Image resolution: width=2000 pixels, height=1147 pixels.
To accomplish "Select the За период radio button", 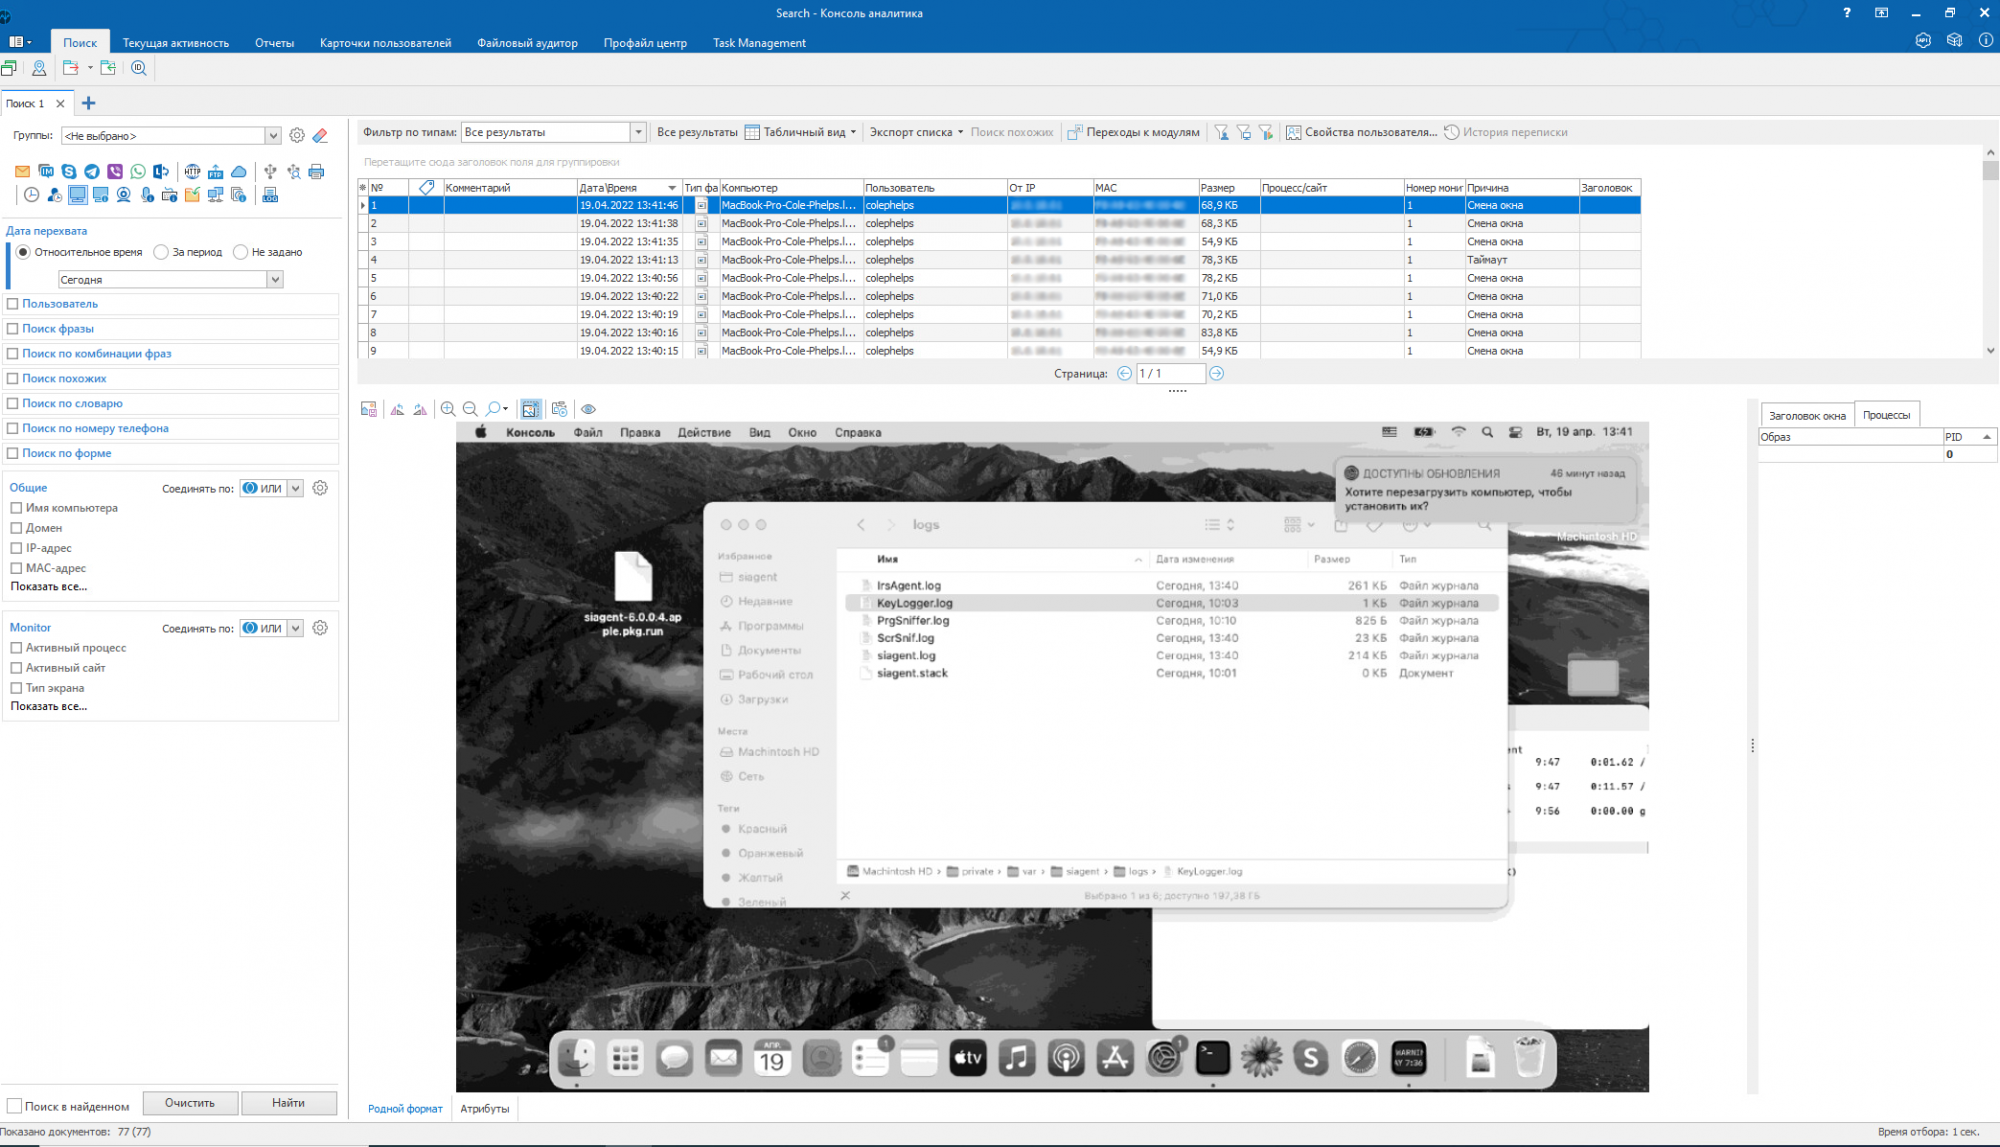I will [161, 252].
